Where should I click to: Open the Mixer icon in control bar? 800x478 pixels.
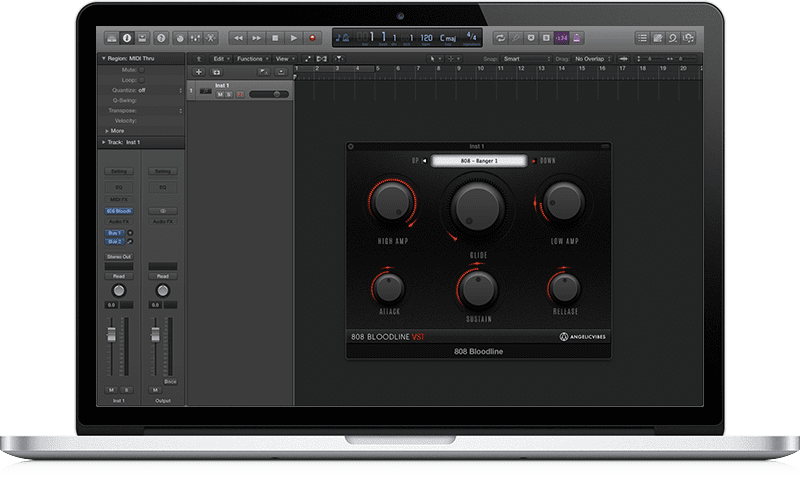195,38
